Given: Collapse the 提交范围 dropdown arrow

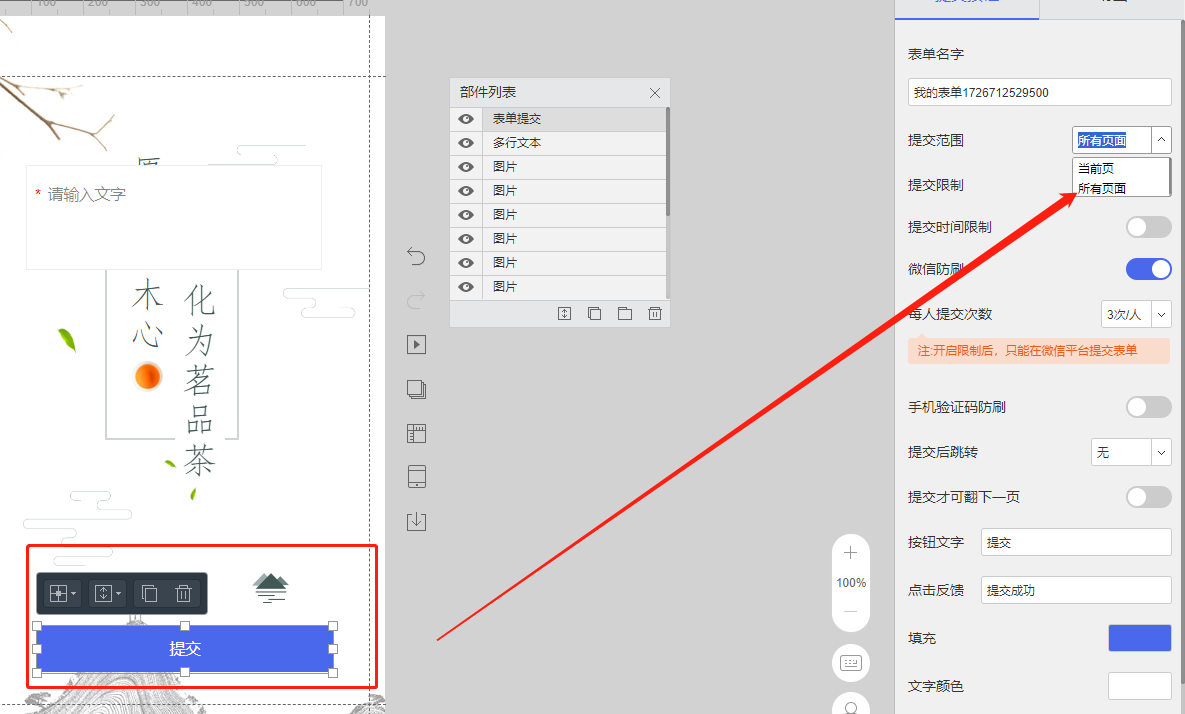Looking at the screenshot, I should tap(1162, 140).
